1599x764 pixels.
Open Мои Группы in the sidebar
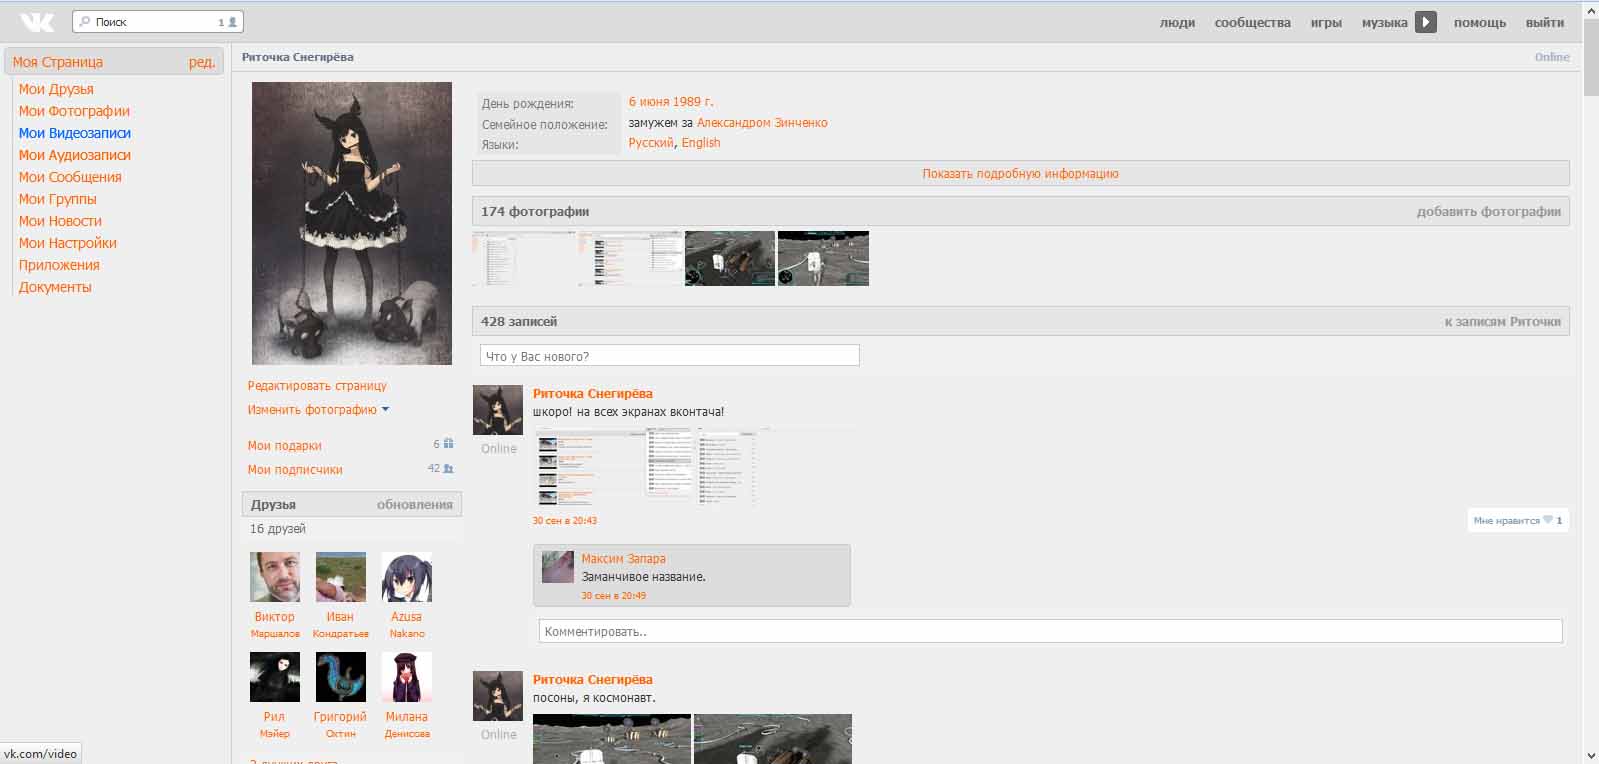pos(58,199)
